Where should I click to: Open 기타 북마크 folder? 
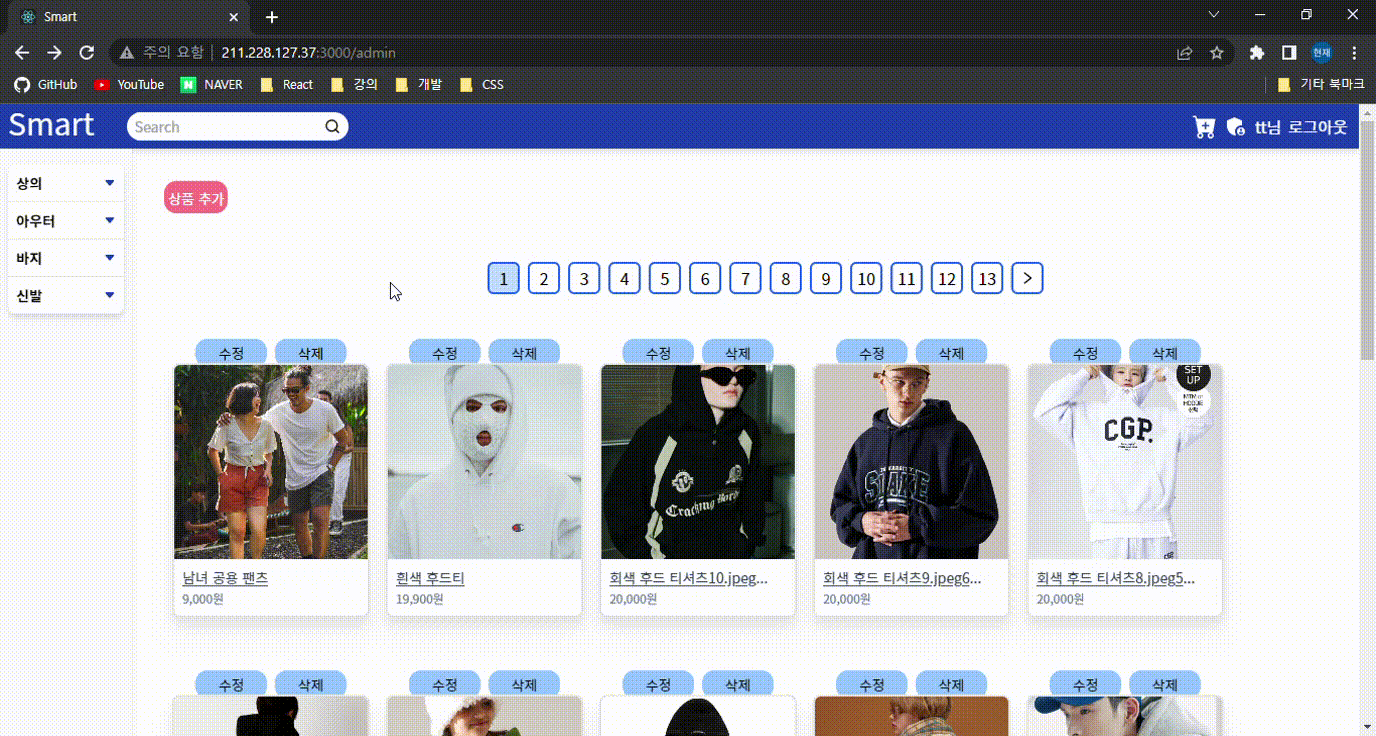pyautogui.click(x=1321, y=85)
